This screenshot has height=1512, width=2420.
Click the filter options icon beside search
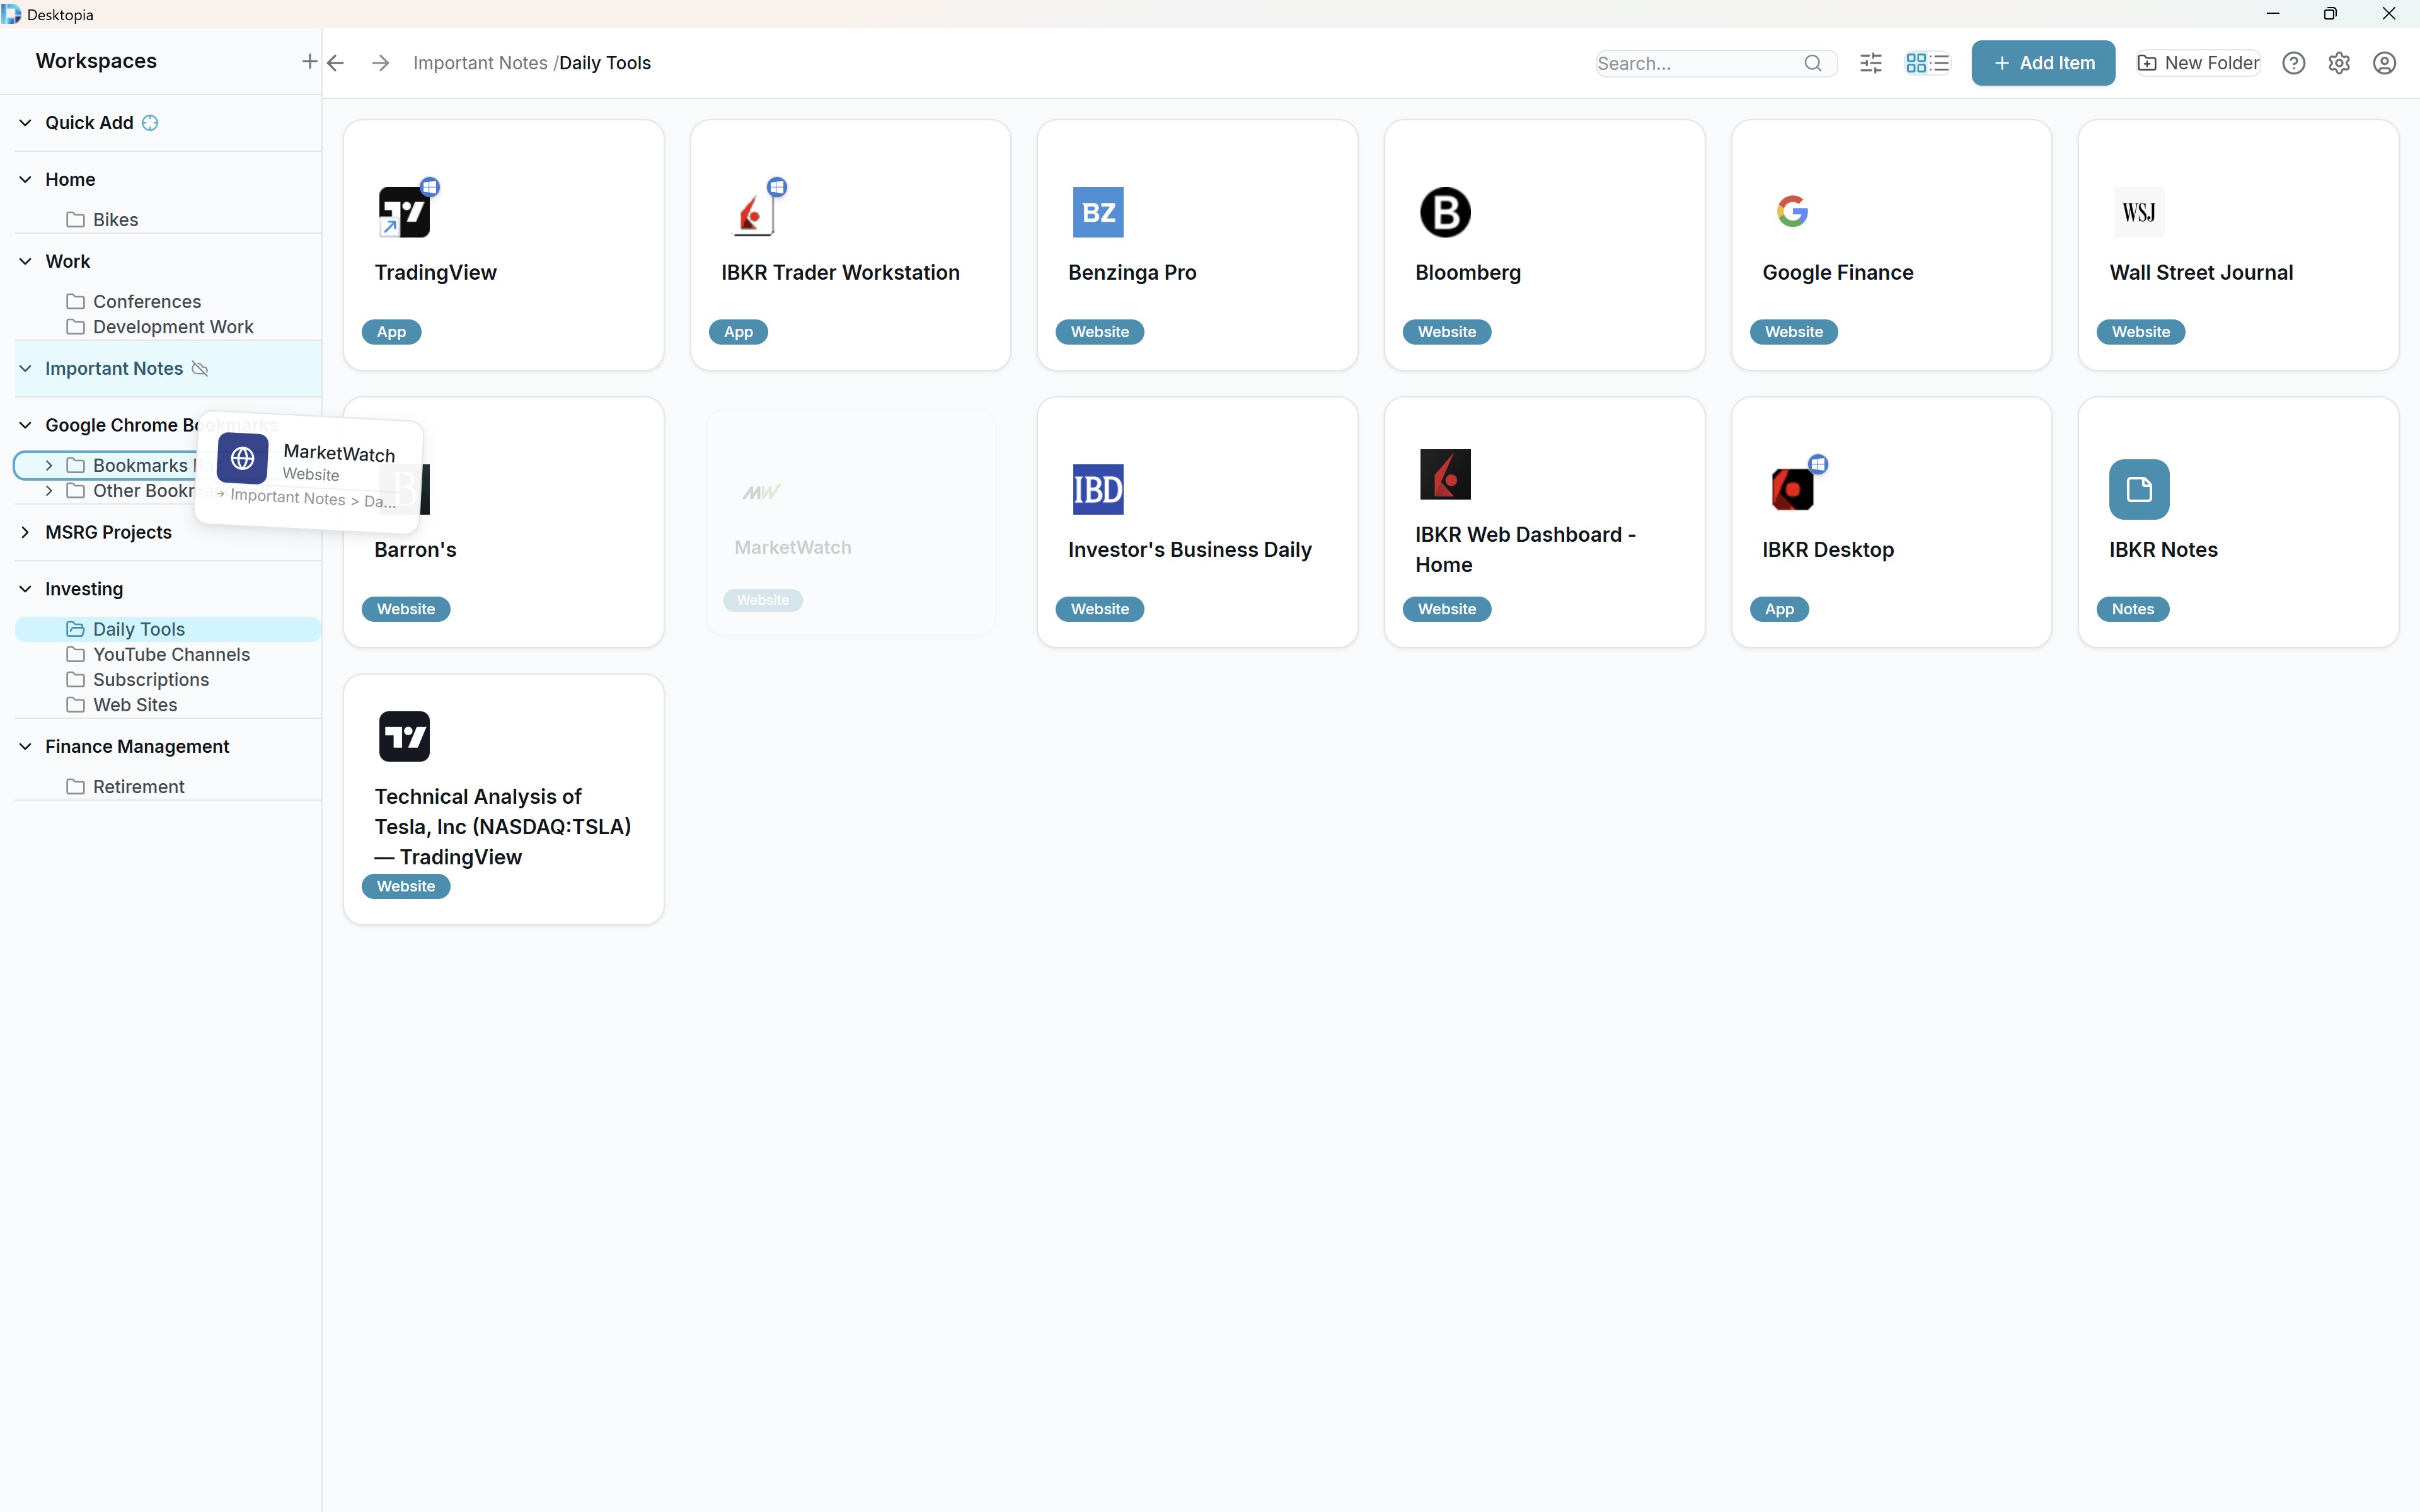coord(1870,62)
